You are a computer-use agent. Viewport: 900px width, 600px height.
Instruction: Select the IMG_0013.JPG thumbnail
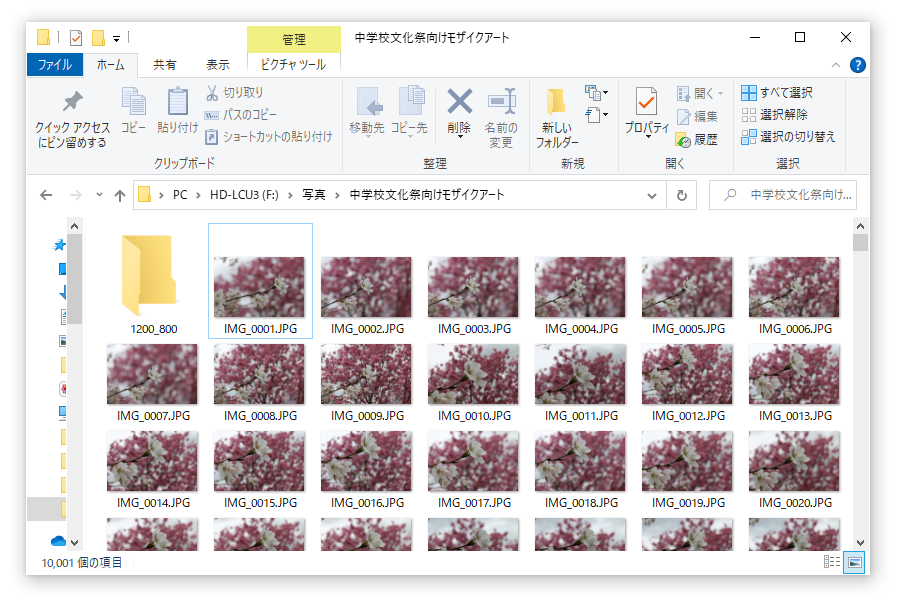point(794,374)
